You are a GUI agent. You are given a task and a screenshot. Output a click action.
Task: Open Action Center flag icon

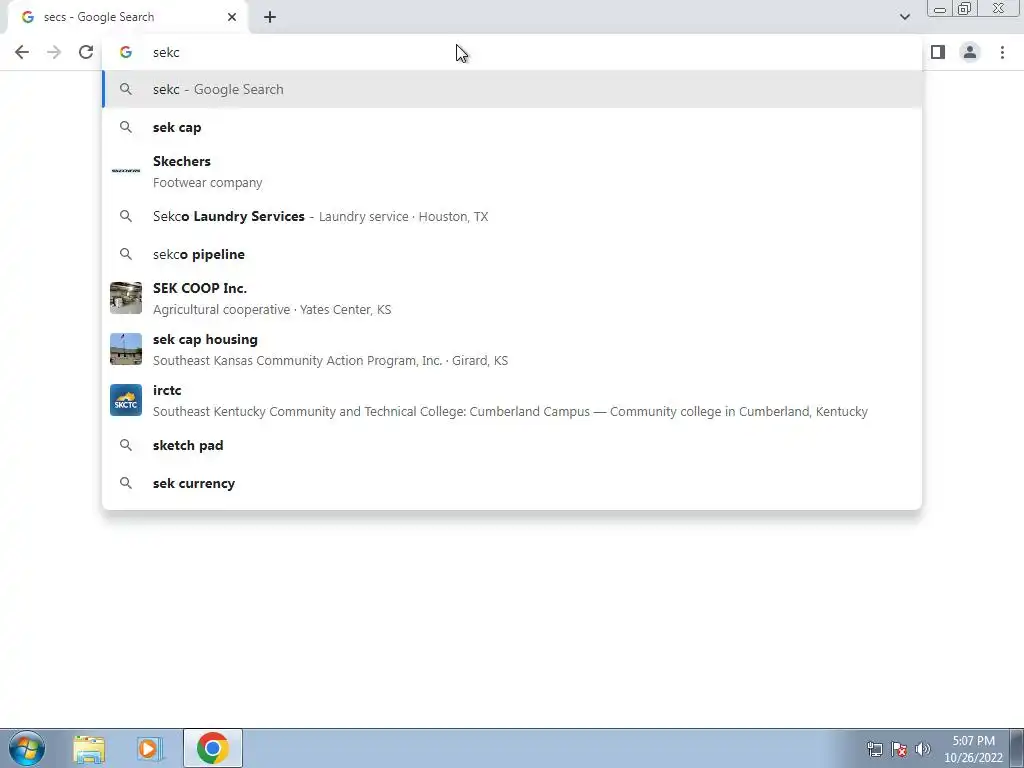click(899, 749)
